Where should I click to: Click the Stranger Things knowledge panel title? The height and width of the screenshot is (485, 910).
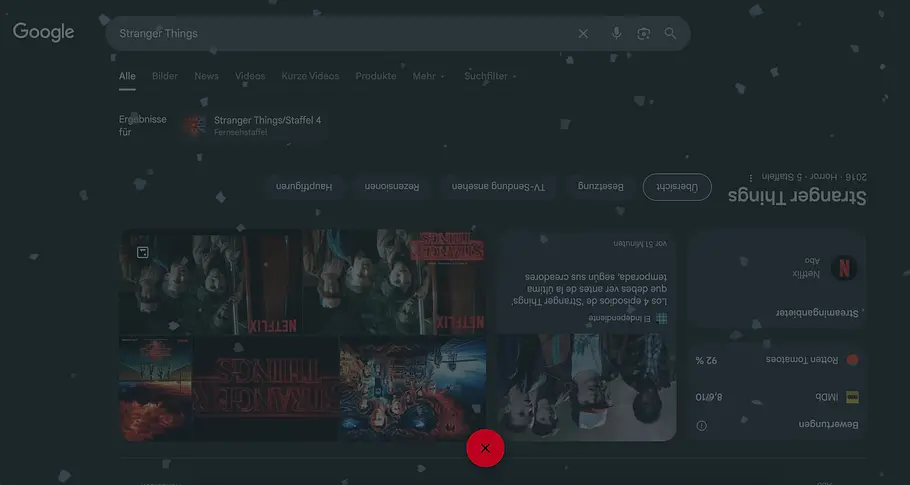click(797, 197)
